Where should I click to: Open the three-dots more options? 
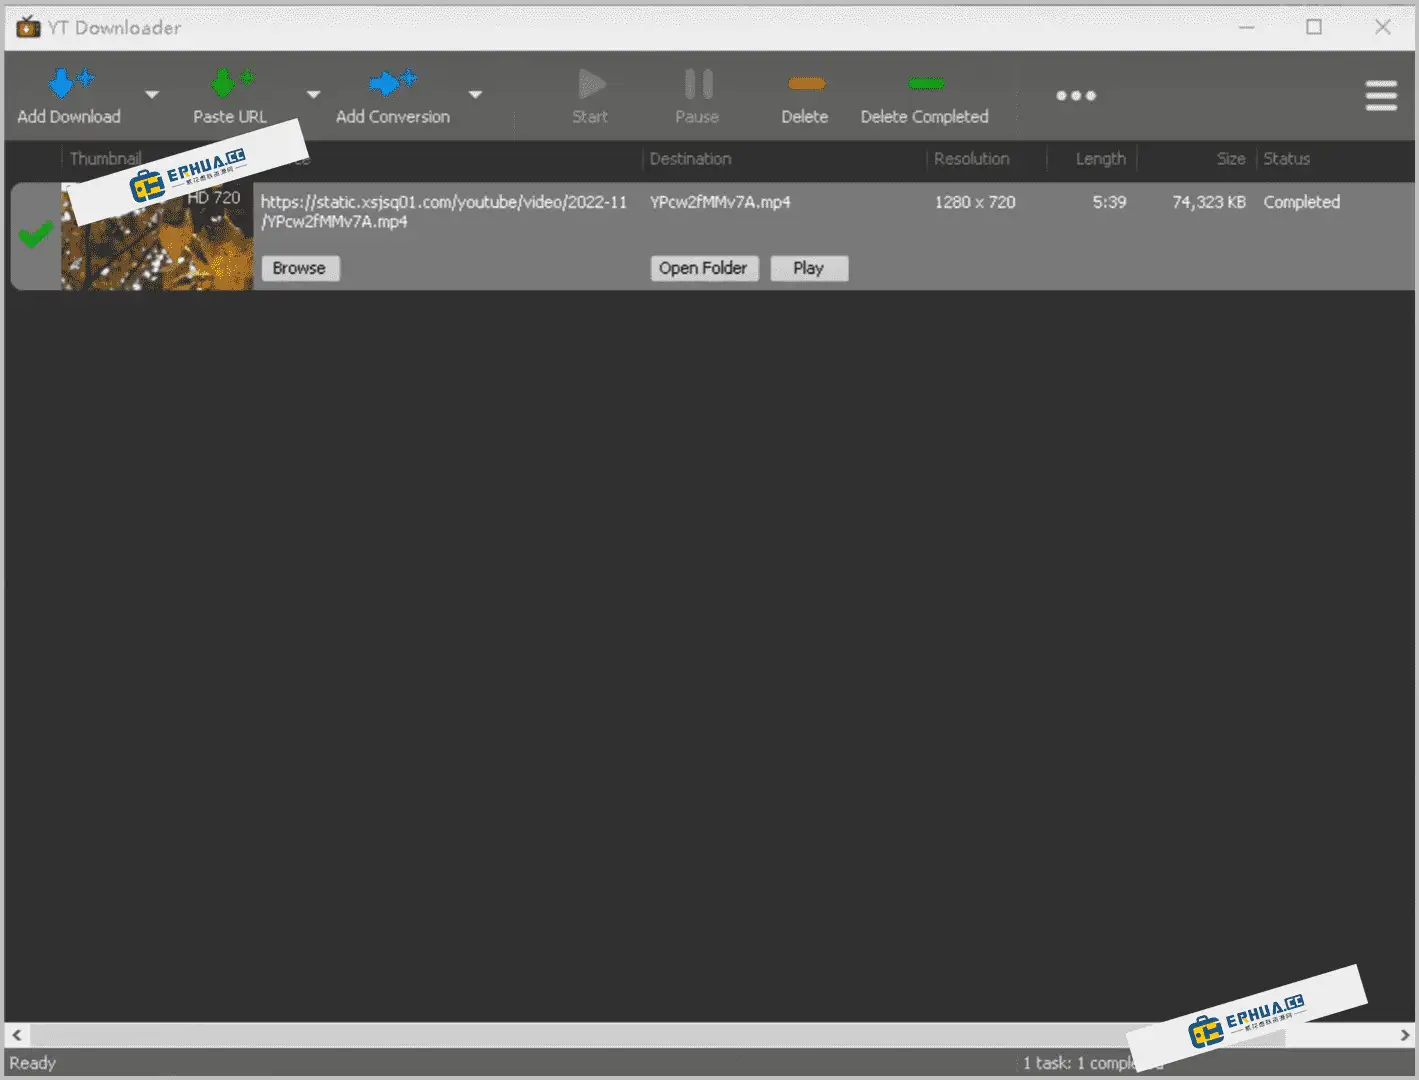[1076, 96]
